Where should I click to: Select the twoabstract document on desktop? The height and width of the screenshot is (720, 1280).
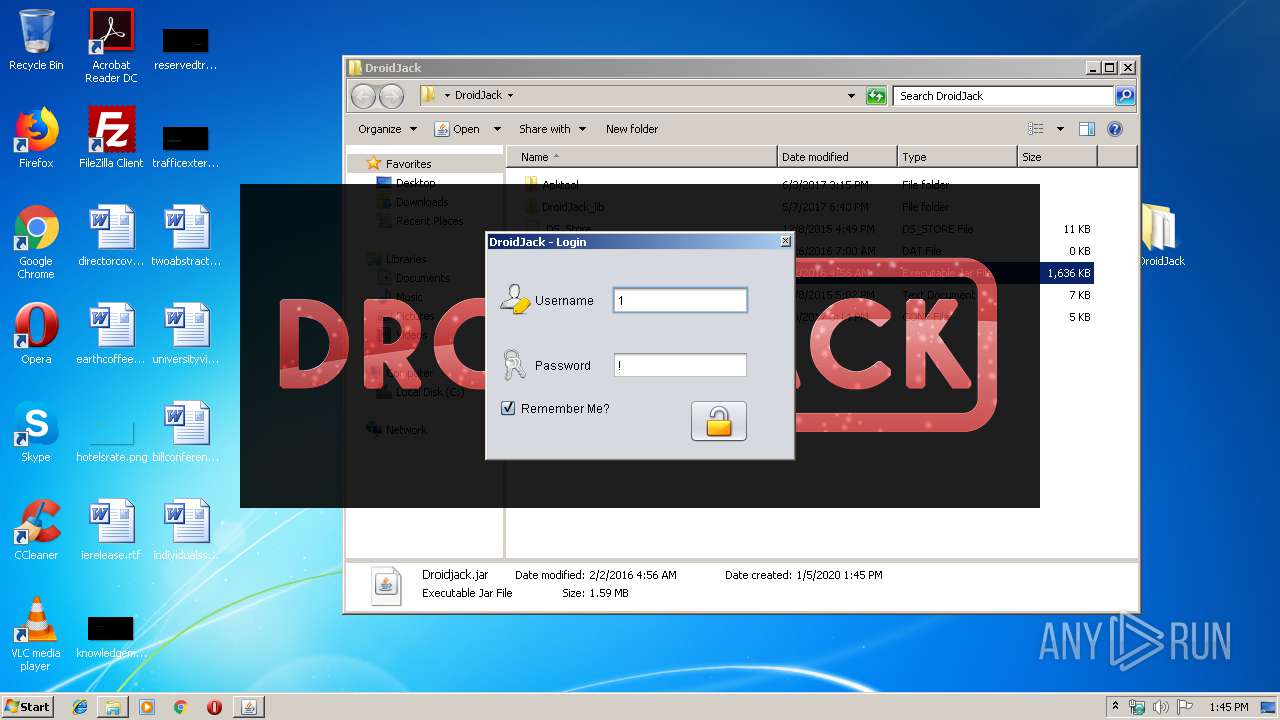tap(186, 236)
